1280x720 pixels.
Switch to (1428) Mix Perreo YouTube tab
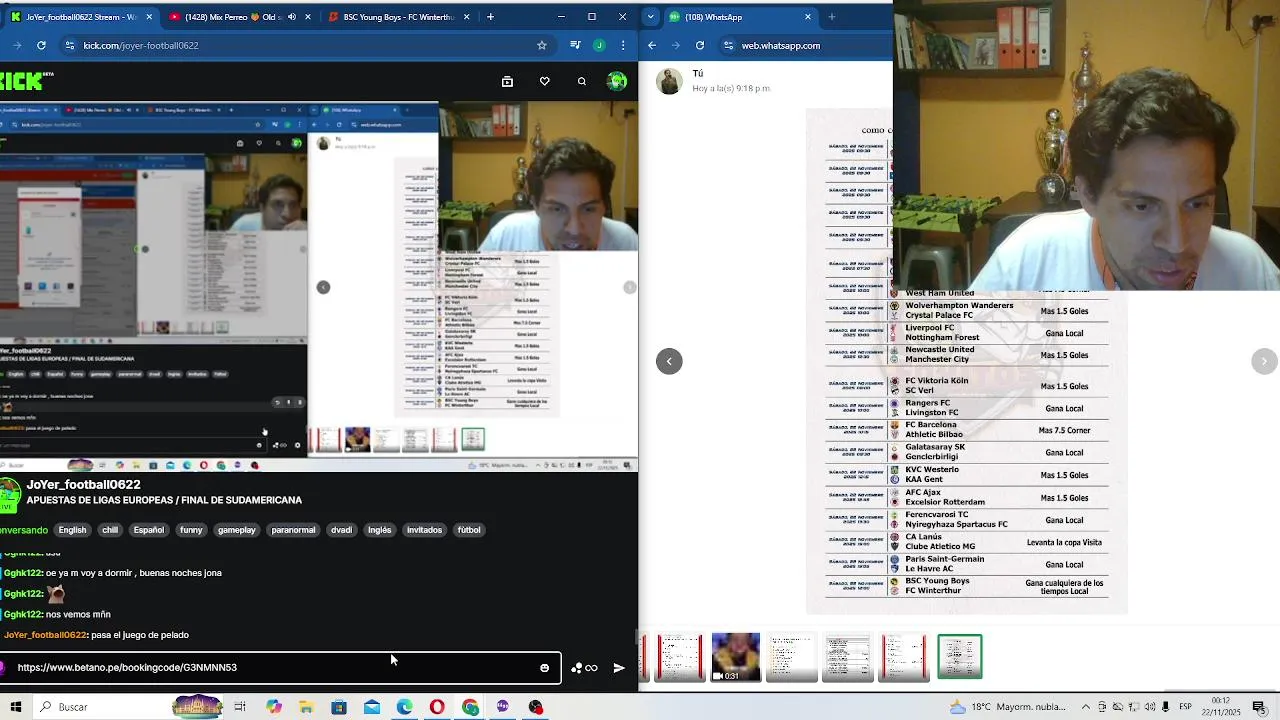[x=239, y=17]
